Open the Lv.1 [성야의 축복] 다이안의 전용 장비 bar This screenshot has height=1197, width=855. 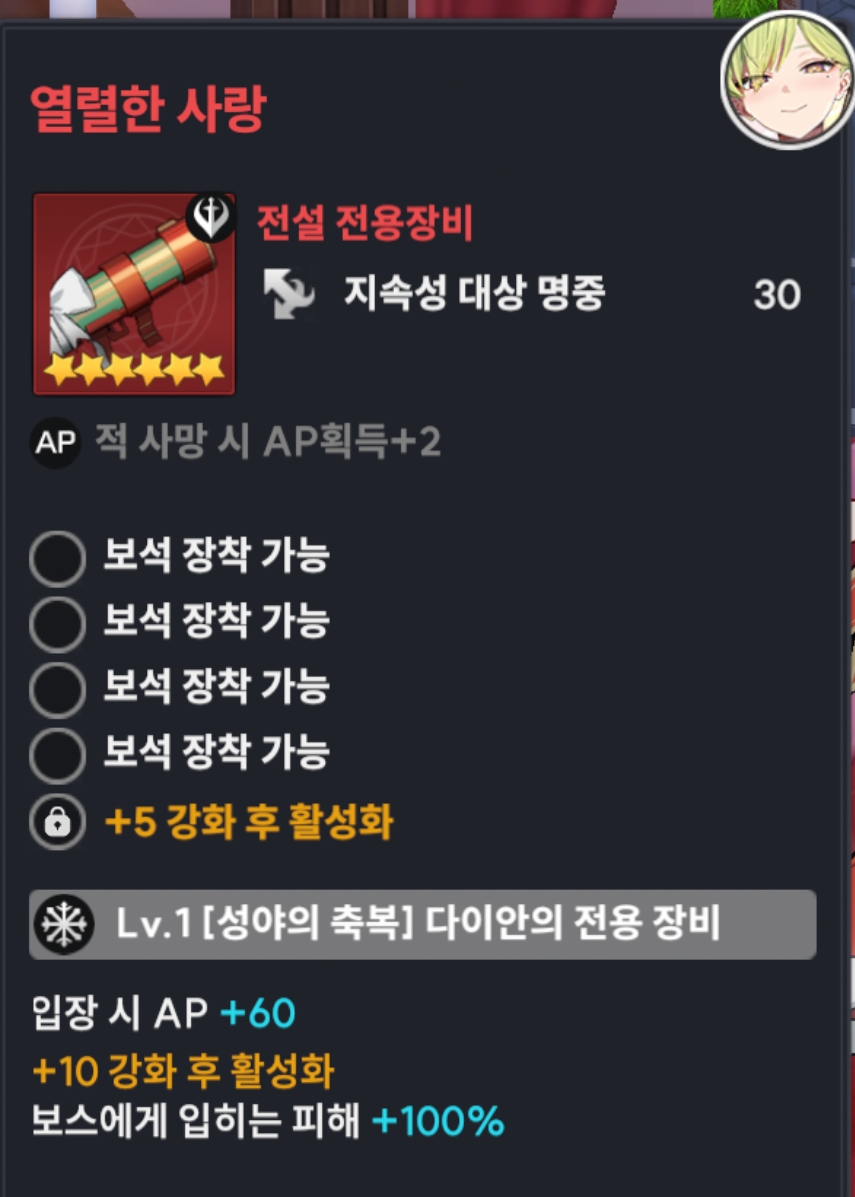point(423,924)
